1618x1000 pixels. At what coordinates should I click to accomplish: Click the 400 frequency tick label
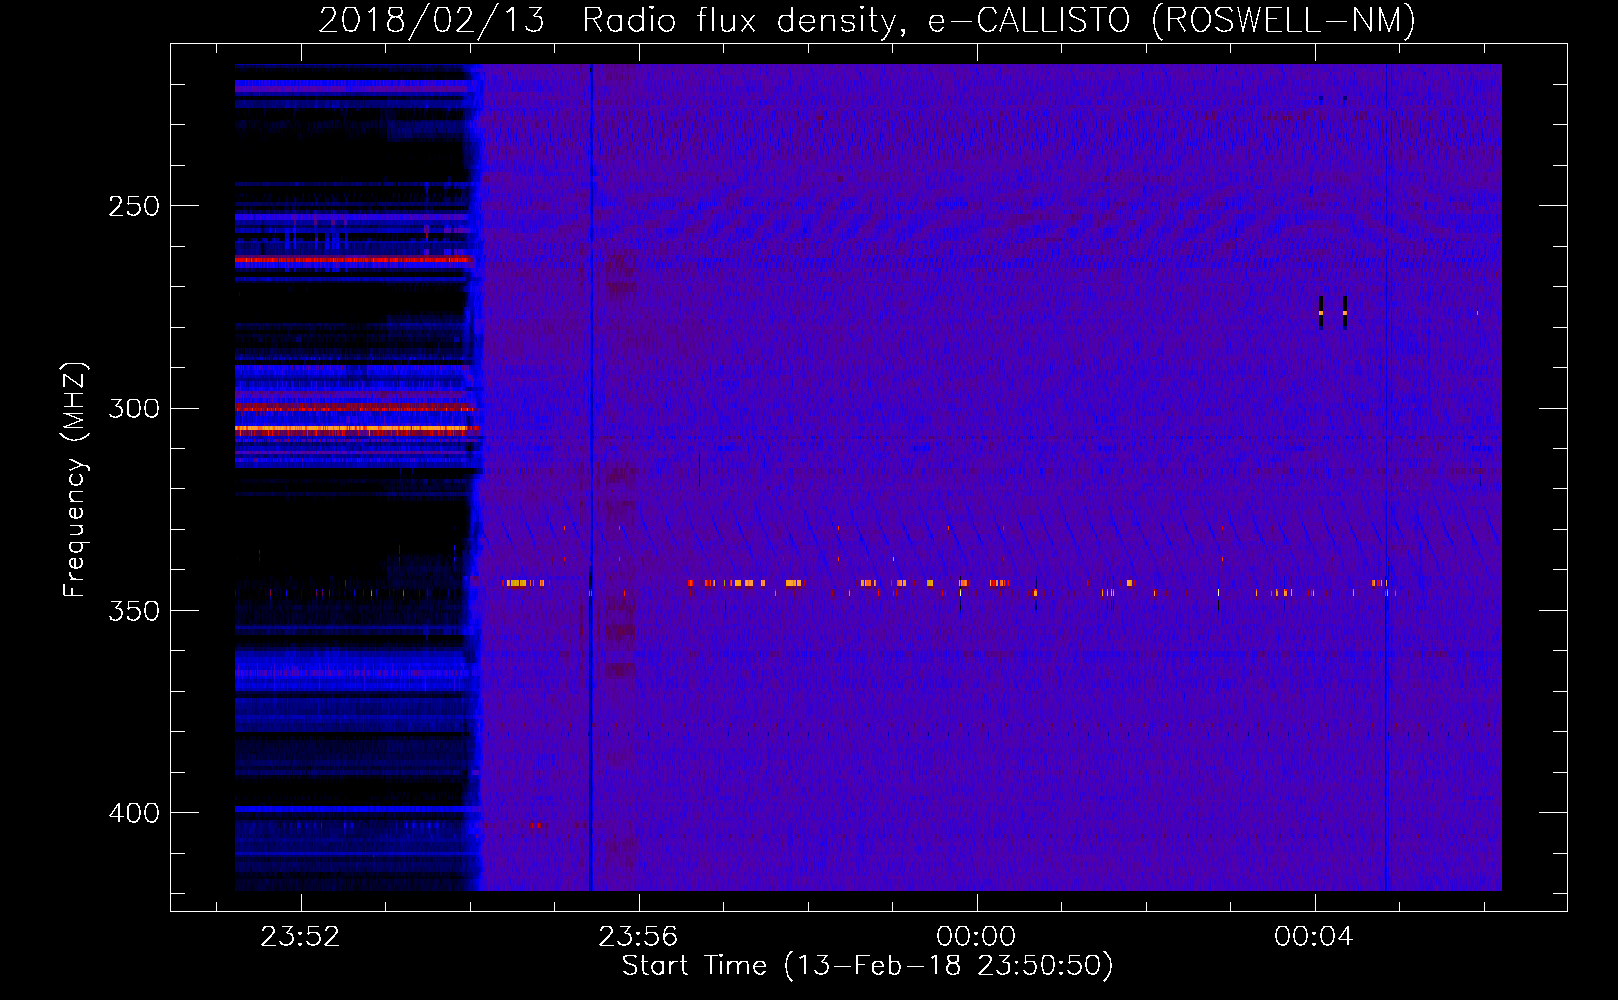click(134, 813)
